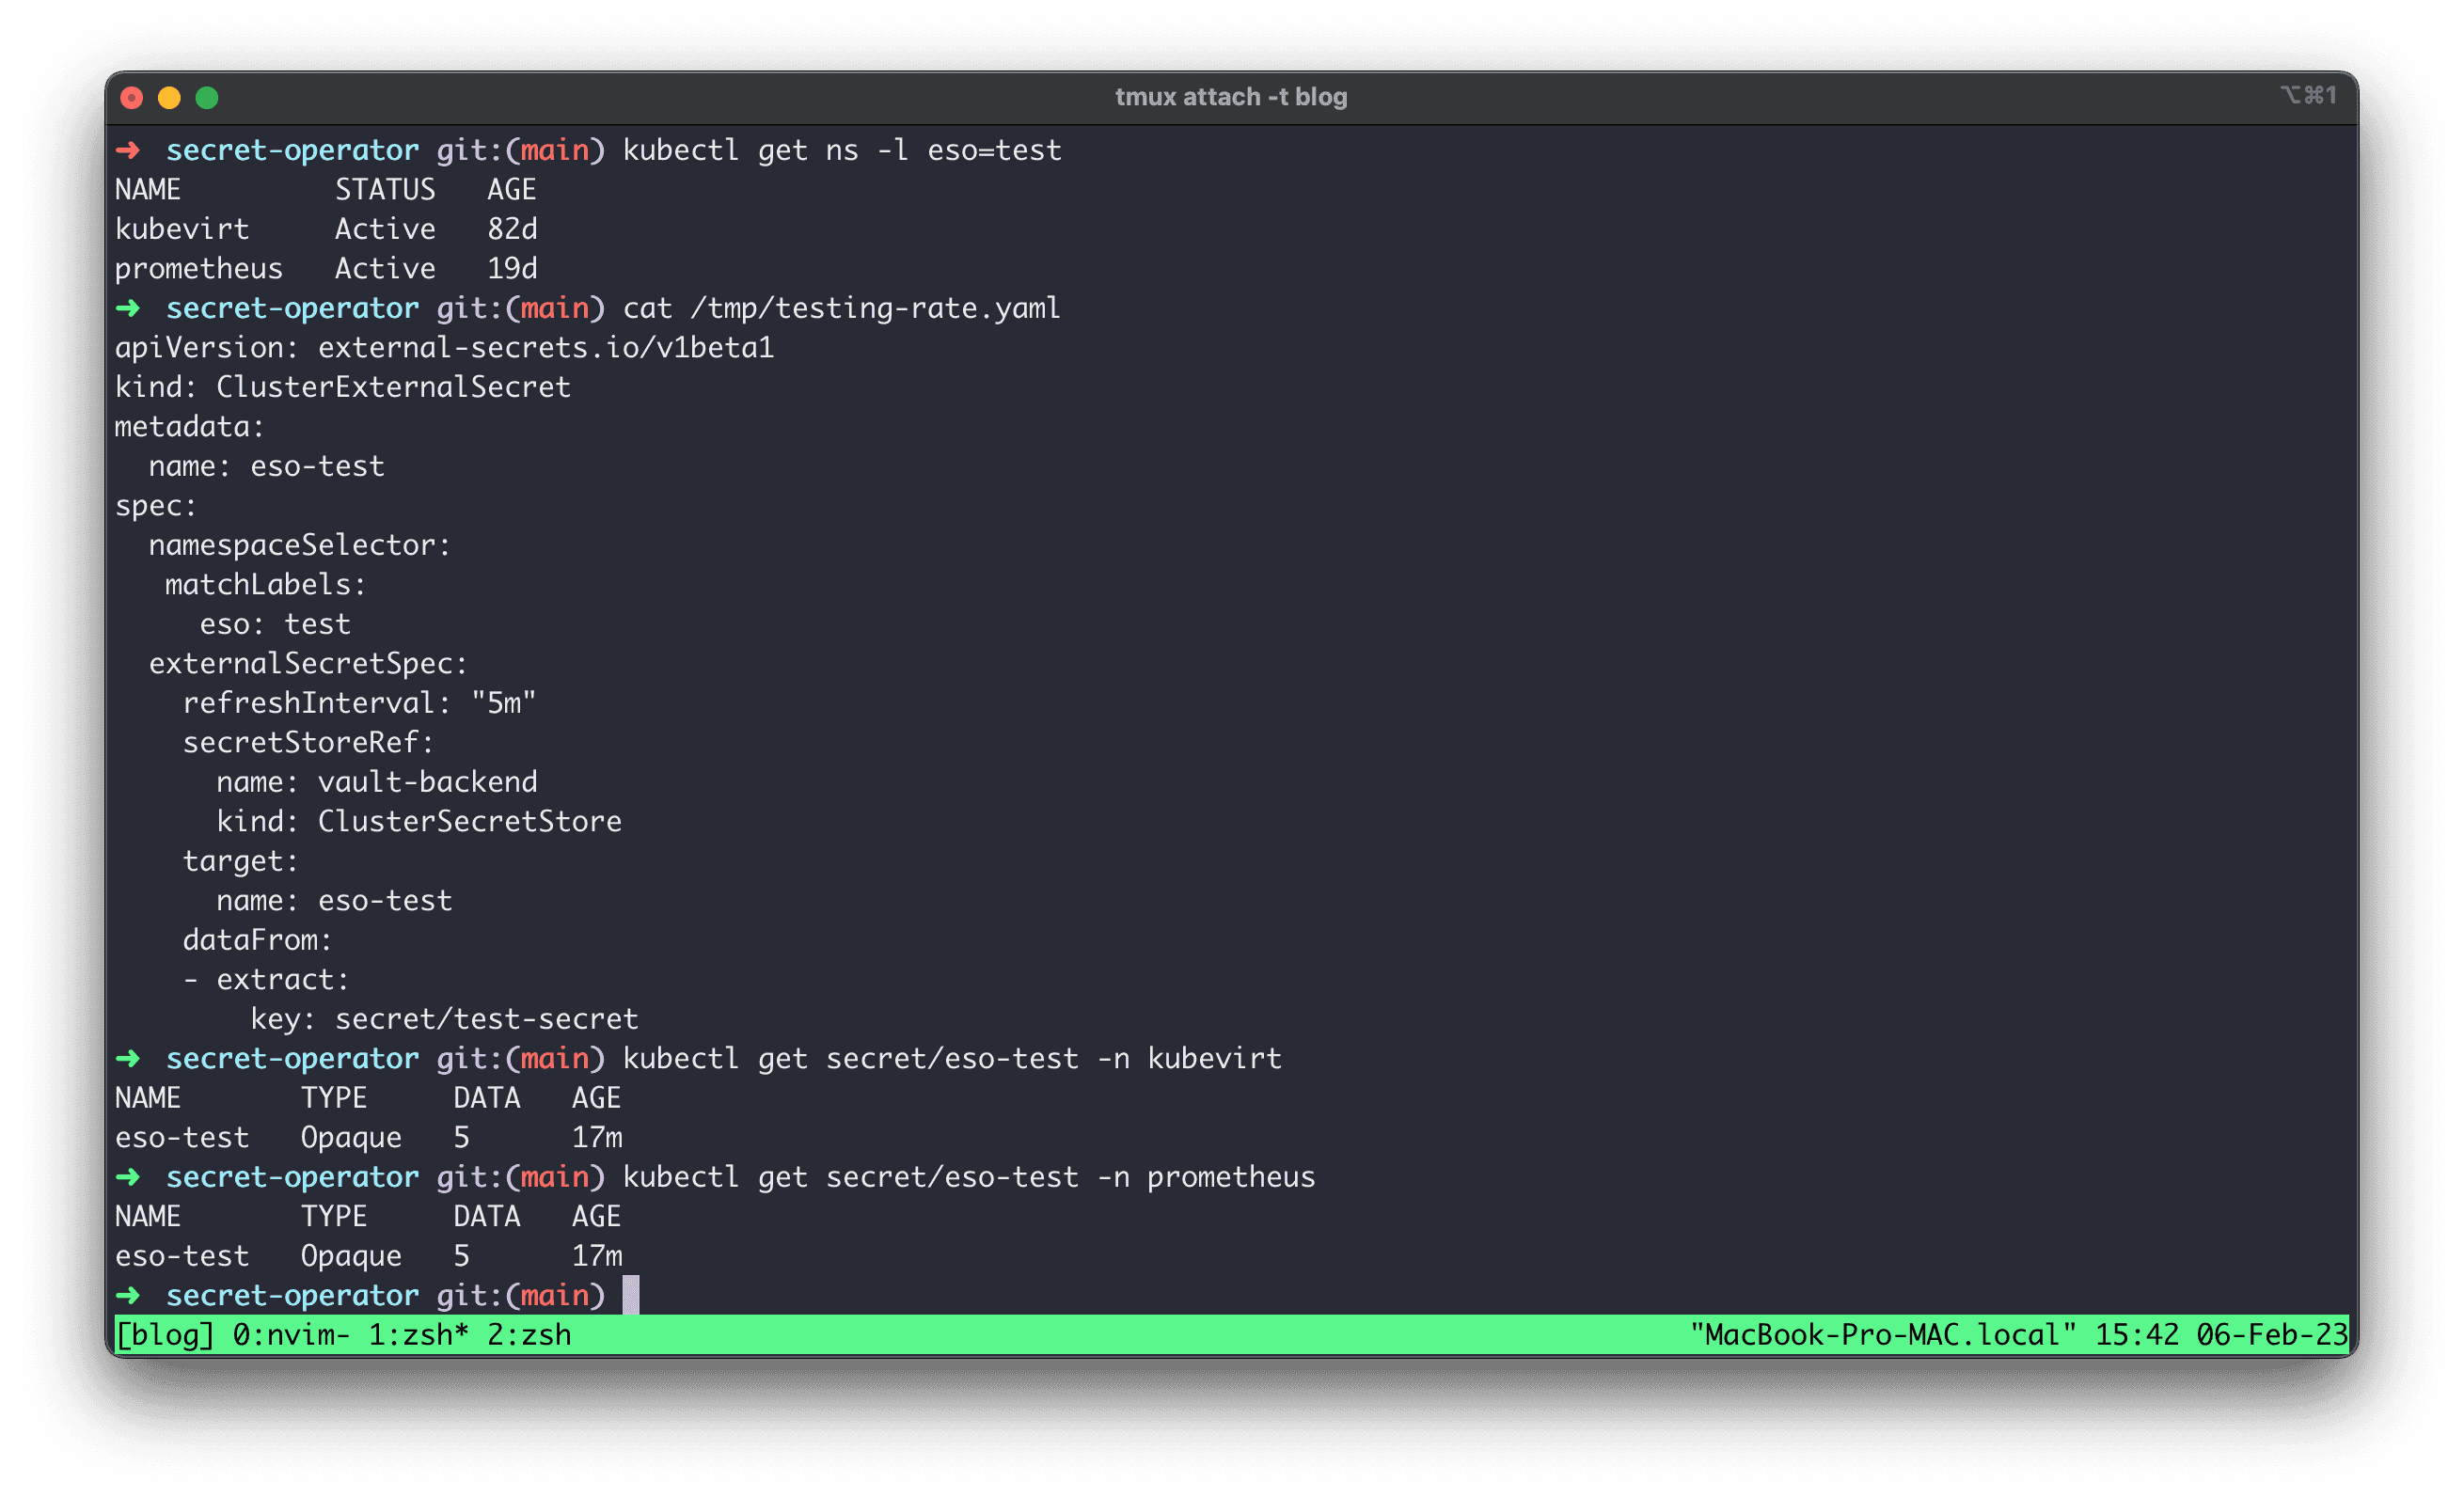Click the yellow minimize window button
Screen dimensions: 2464x1497
[x=169, y=97]
